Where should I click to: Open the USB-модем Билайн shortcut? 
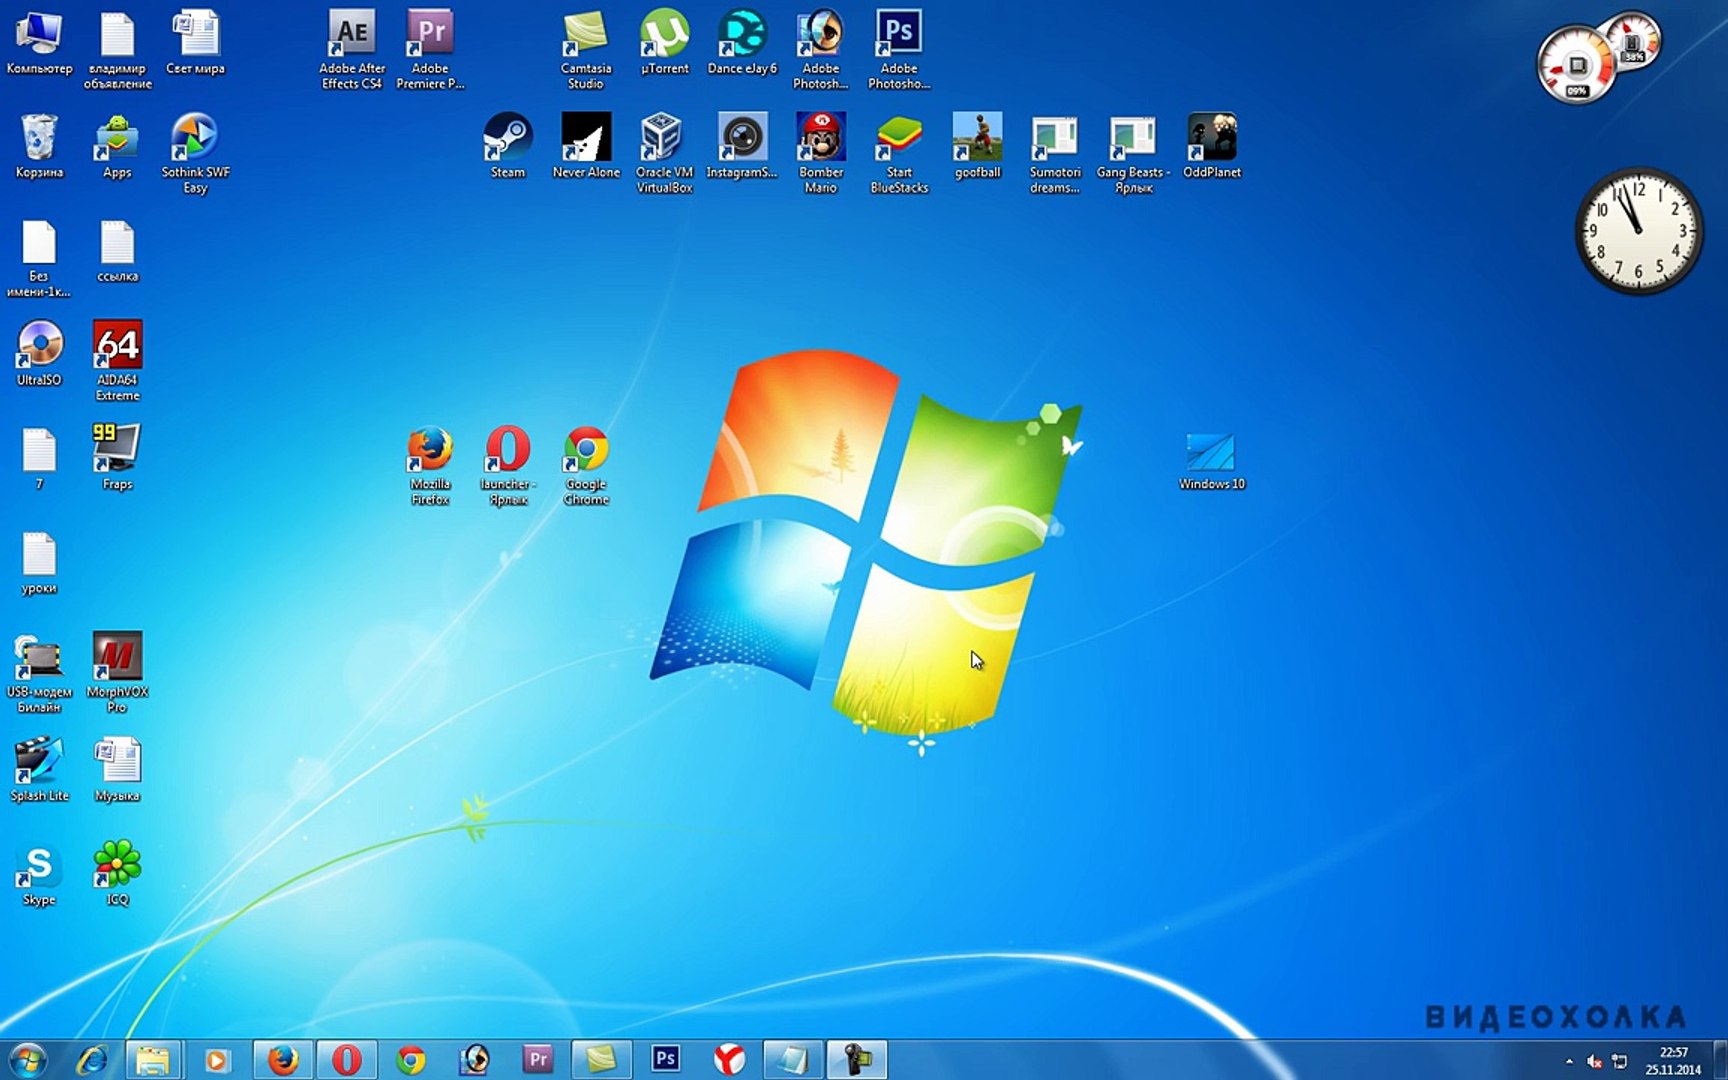(39, 672)
